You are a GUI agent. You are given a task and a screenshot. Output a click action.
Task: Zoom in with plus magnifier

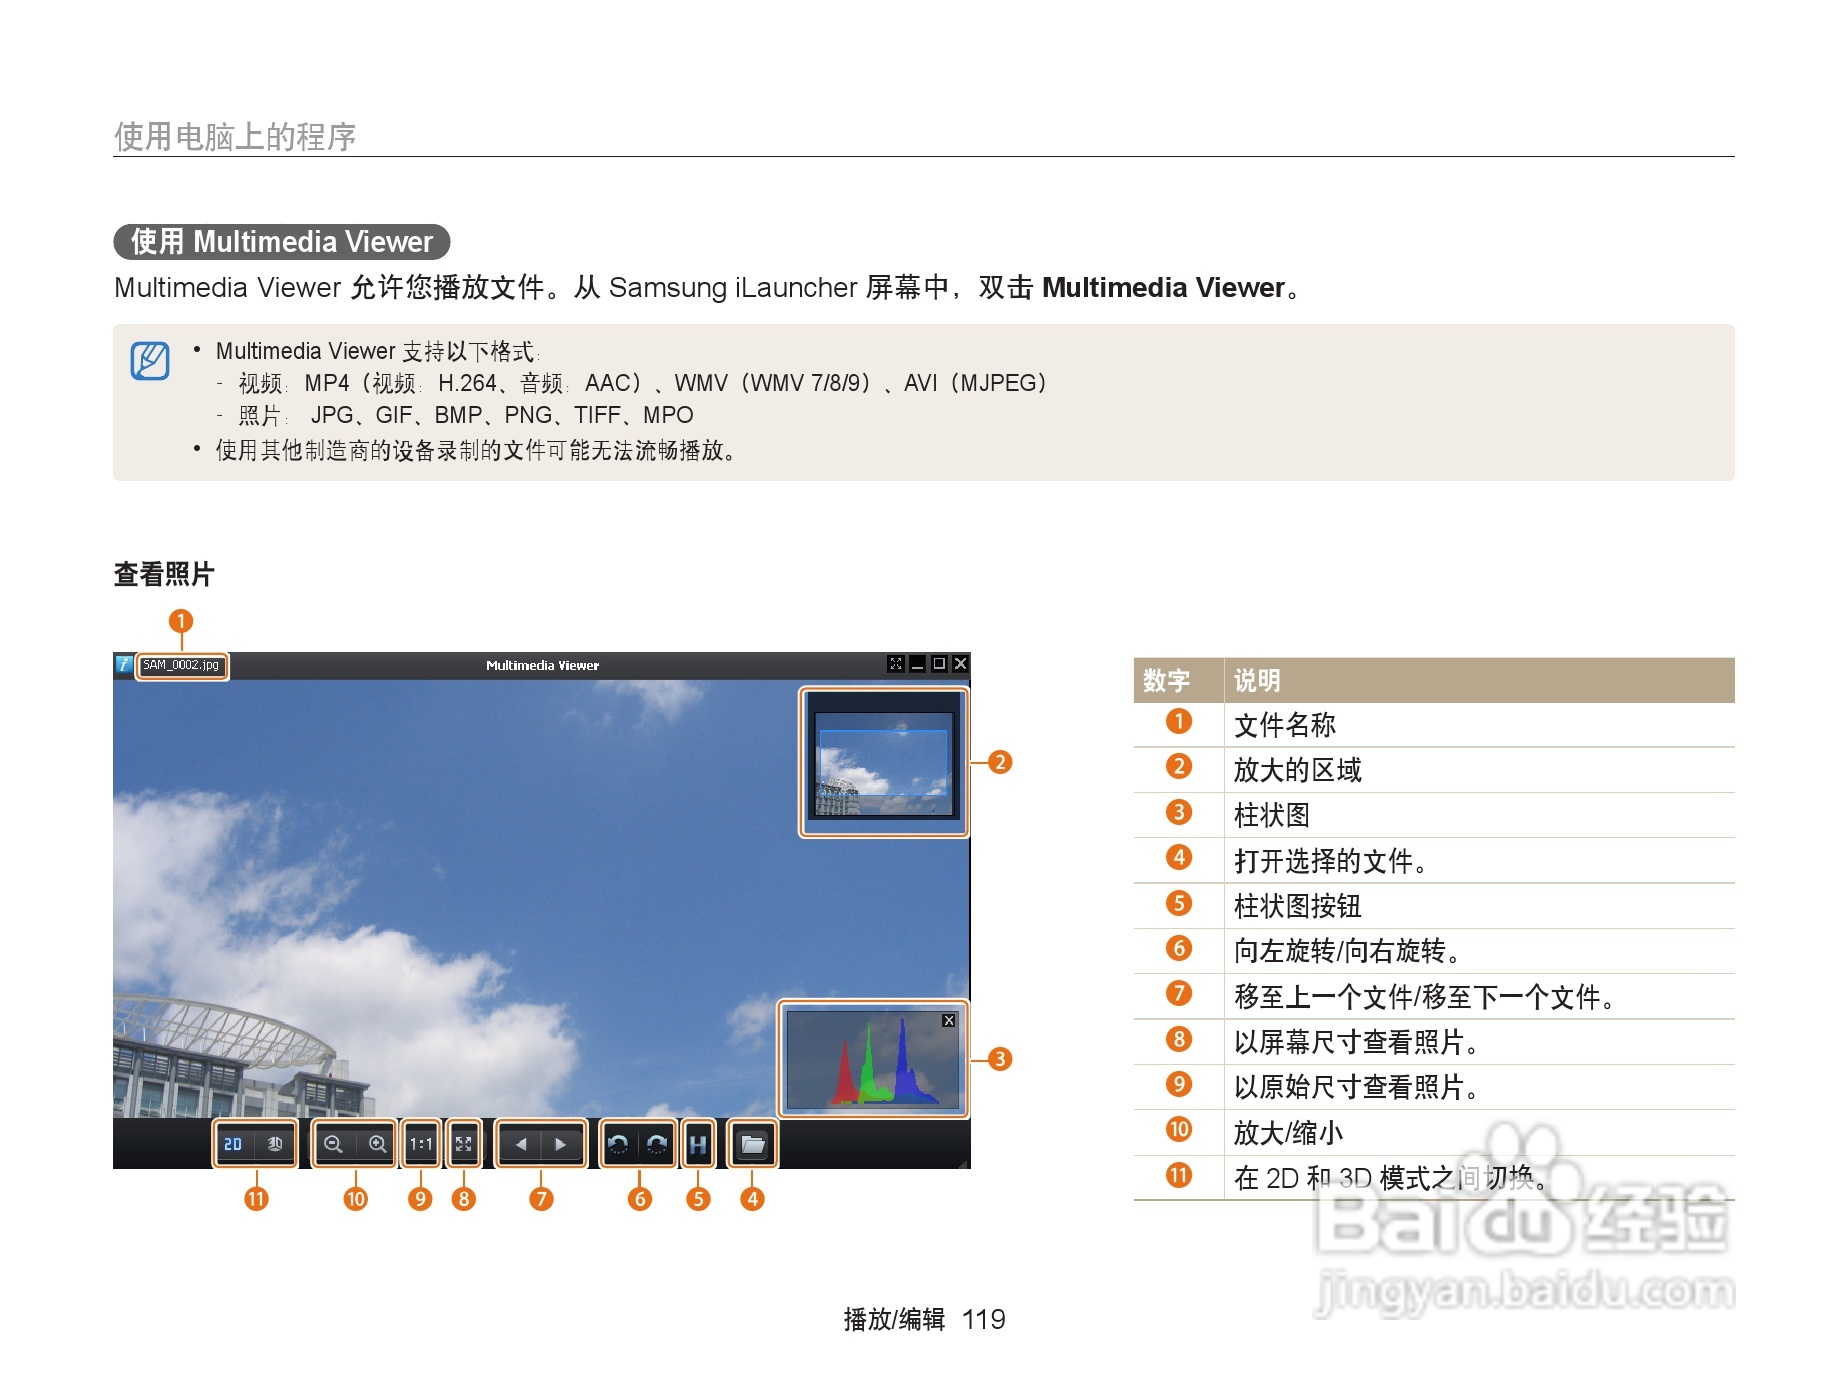tap(377, 1144)
